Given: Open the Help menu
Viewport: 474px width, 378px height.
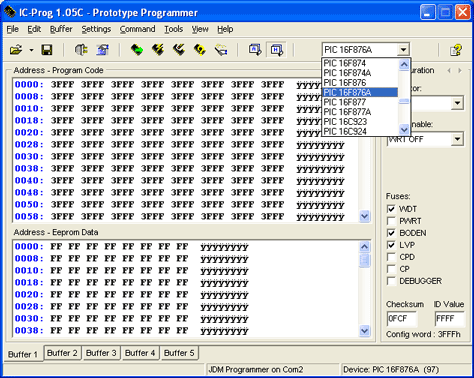Looking at the screenshot, I should pos(225,29).
